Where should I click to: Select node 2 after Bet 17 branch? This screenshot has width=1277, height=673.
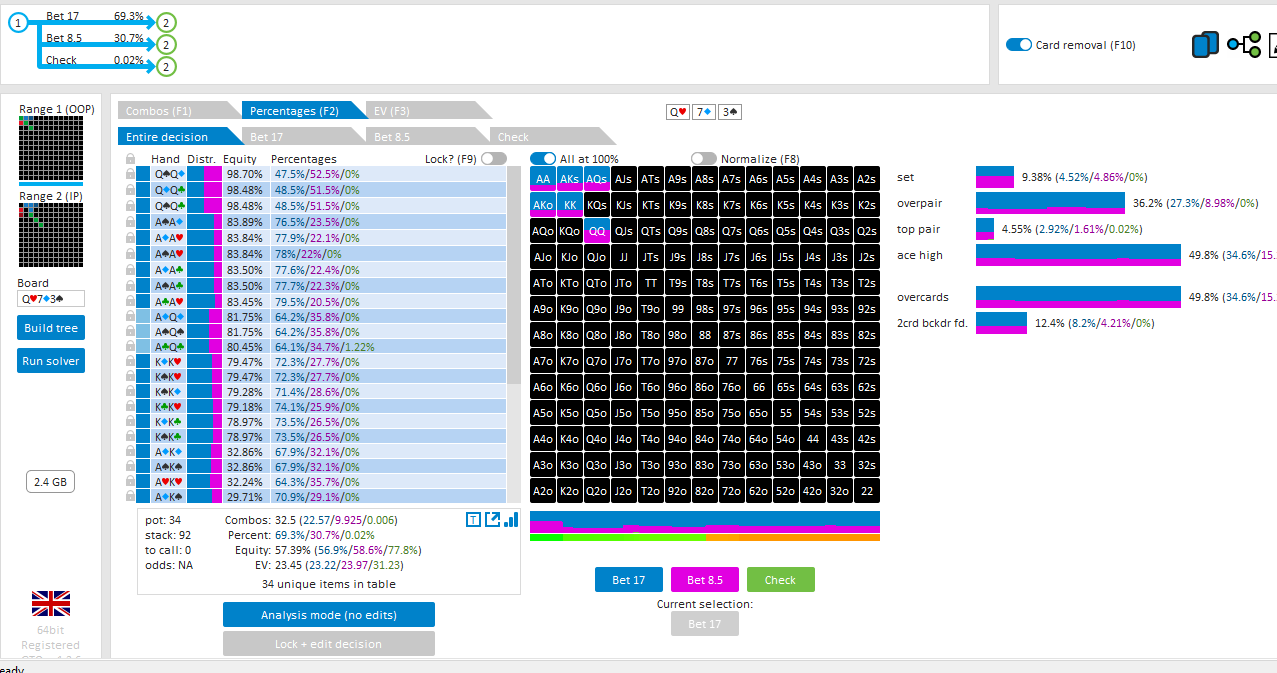click(167, 22)
